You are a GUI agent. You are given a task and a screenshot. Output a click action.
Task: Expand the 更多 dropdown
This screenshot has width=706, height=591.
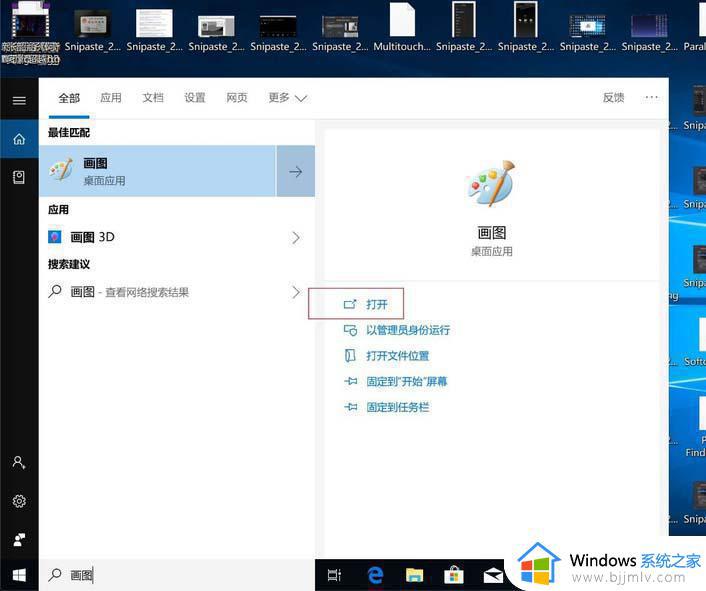tap(288, 98)
